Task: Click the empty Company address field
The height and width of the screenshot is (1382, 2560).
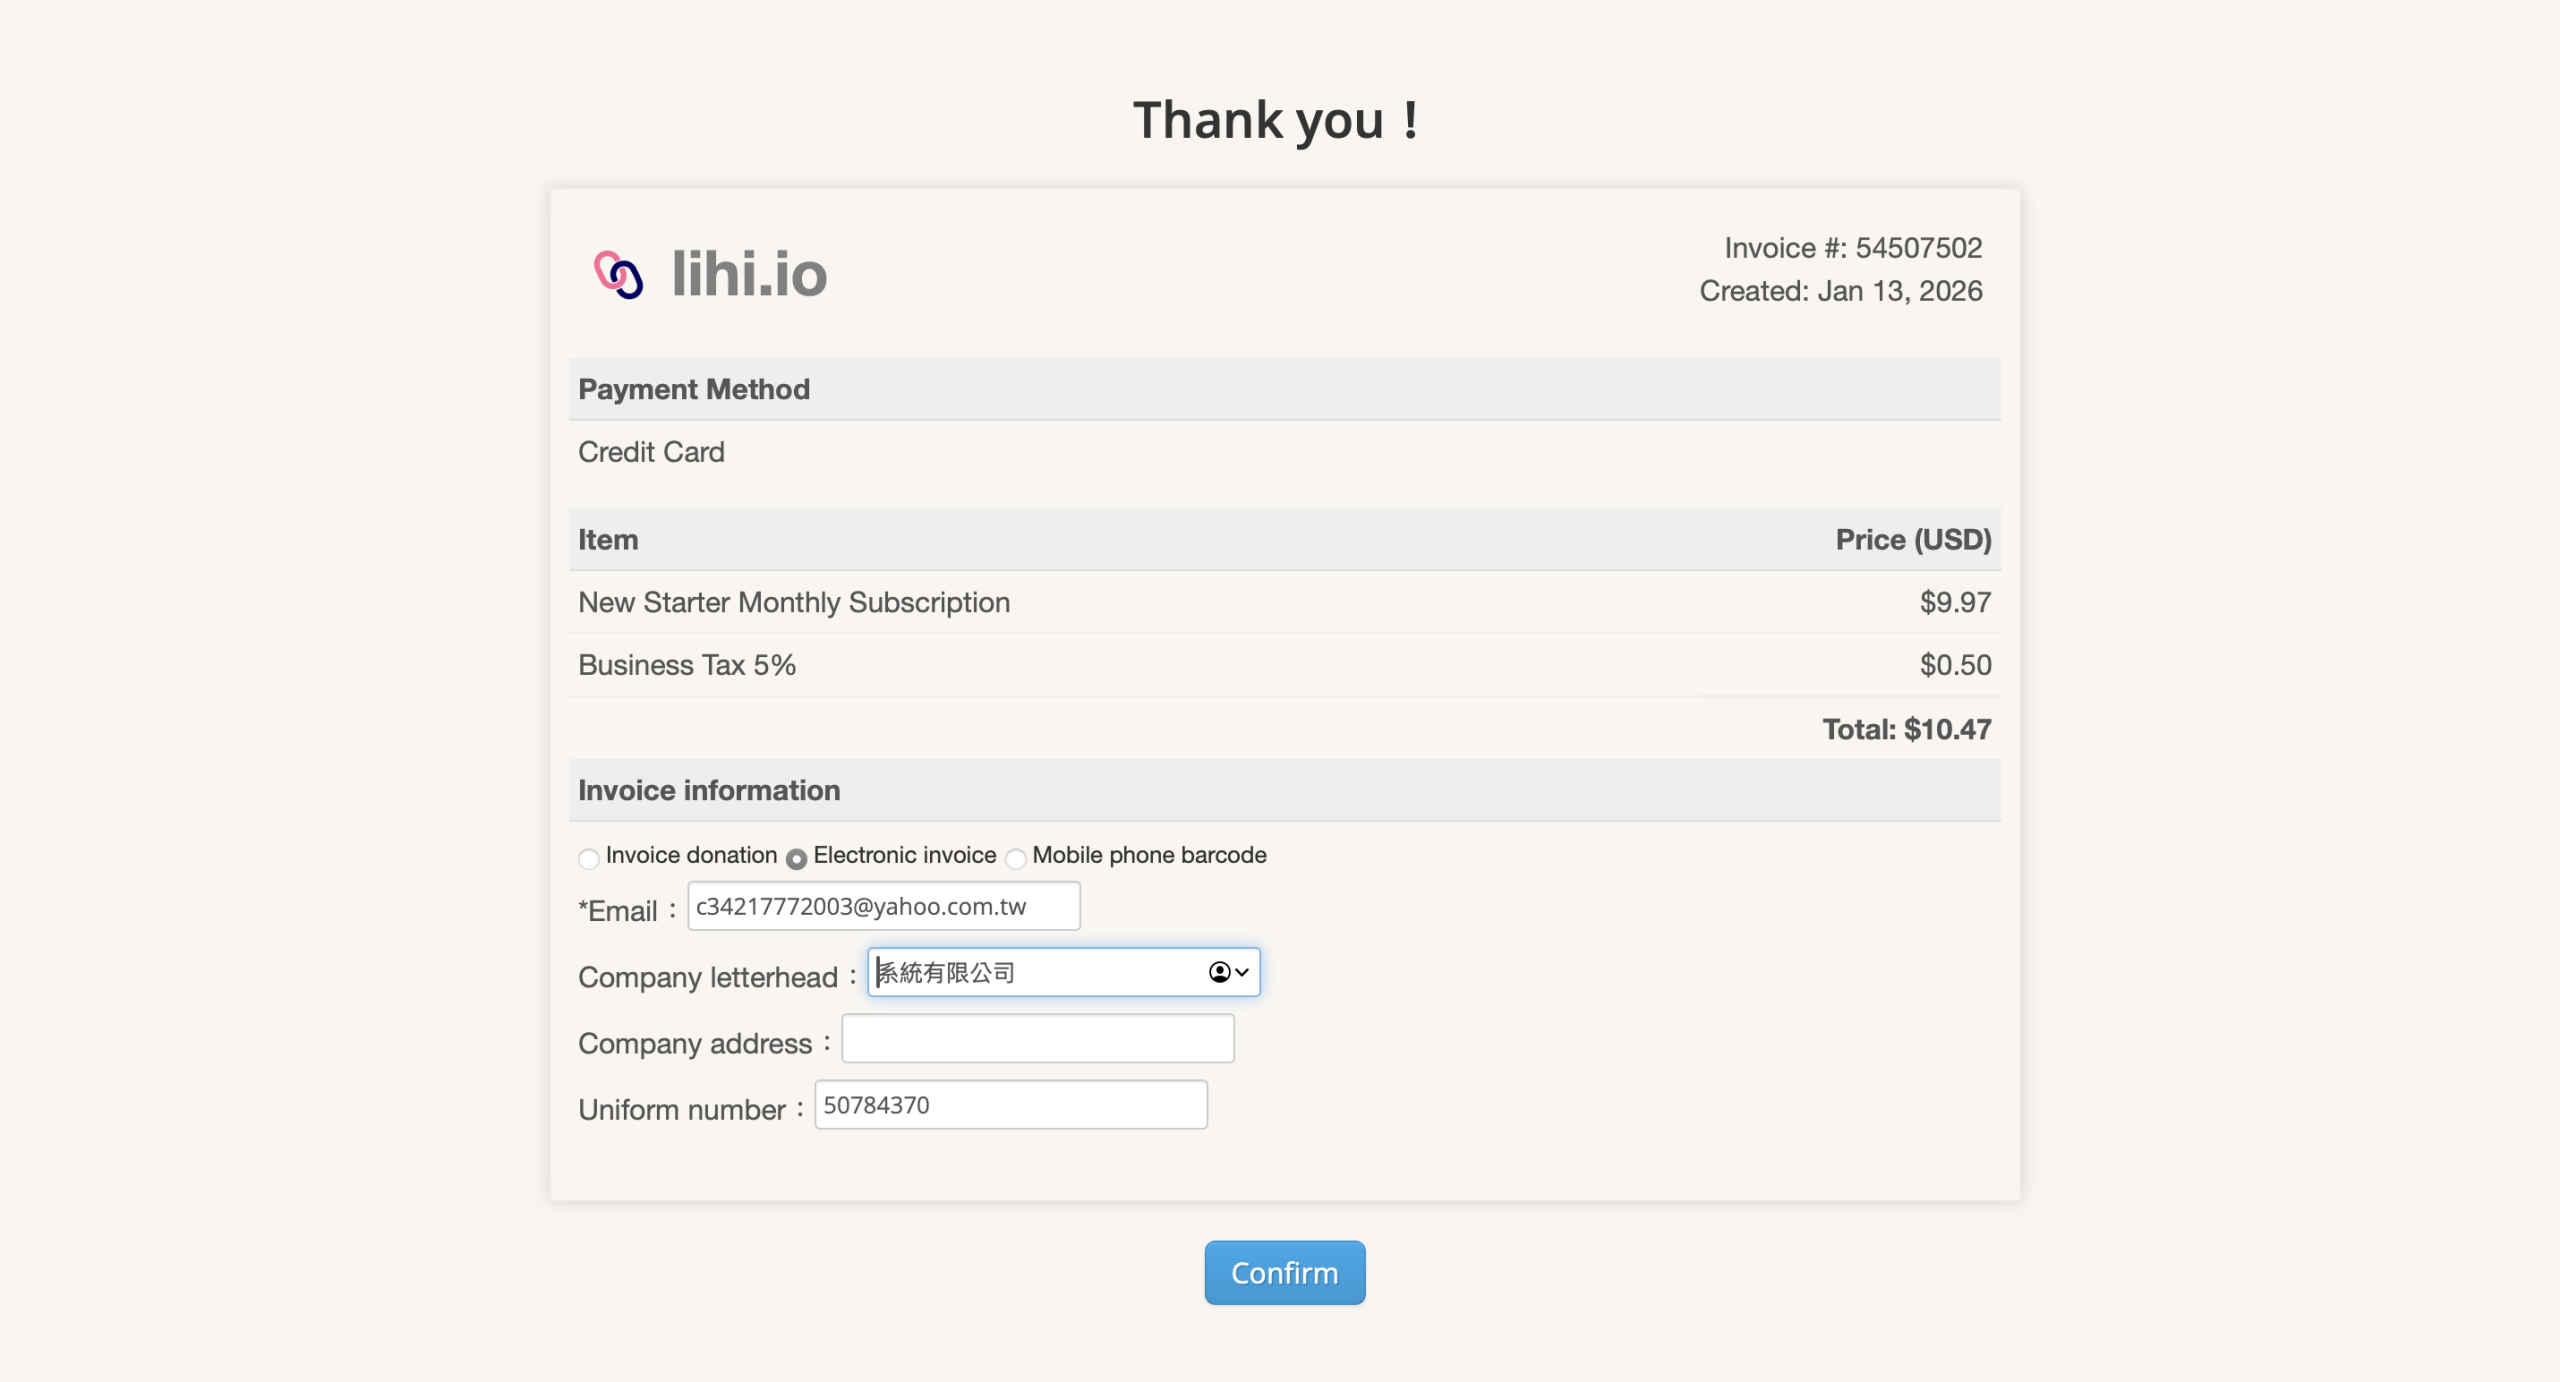Action: pyautogui.click(x=1037, y=1038)
